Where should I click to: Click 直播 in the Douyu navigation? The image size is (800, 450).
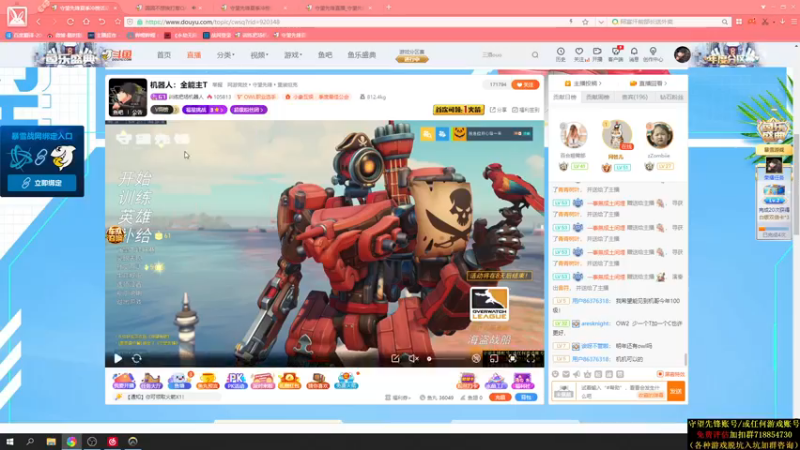click(x=194, y=55)
